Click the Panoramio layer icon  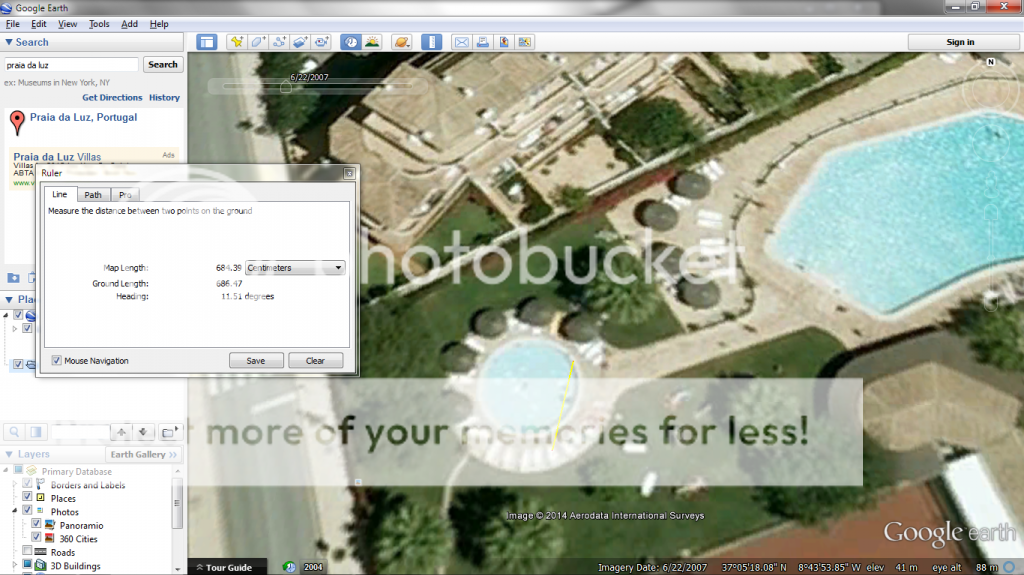pyautogui.click(x=50, y=525)
